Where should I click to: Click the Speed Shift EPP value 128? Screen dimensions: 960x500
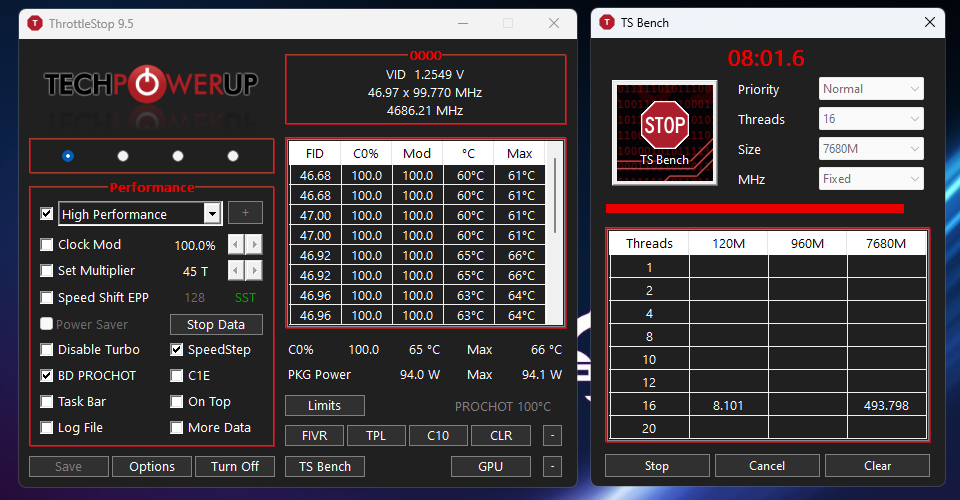[195, 297]
